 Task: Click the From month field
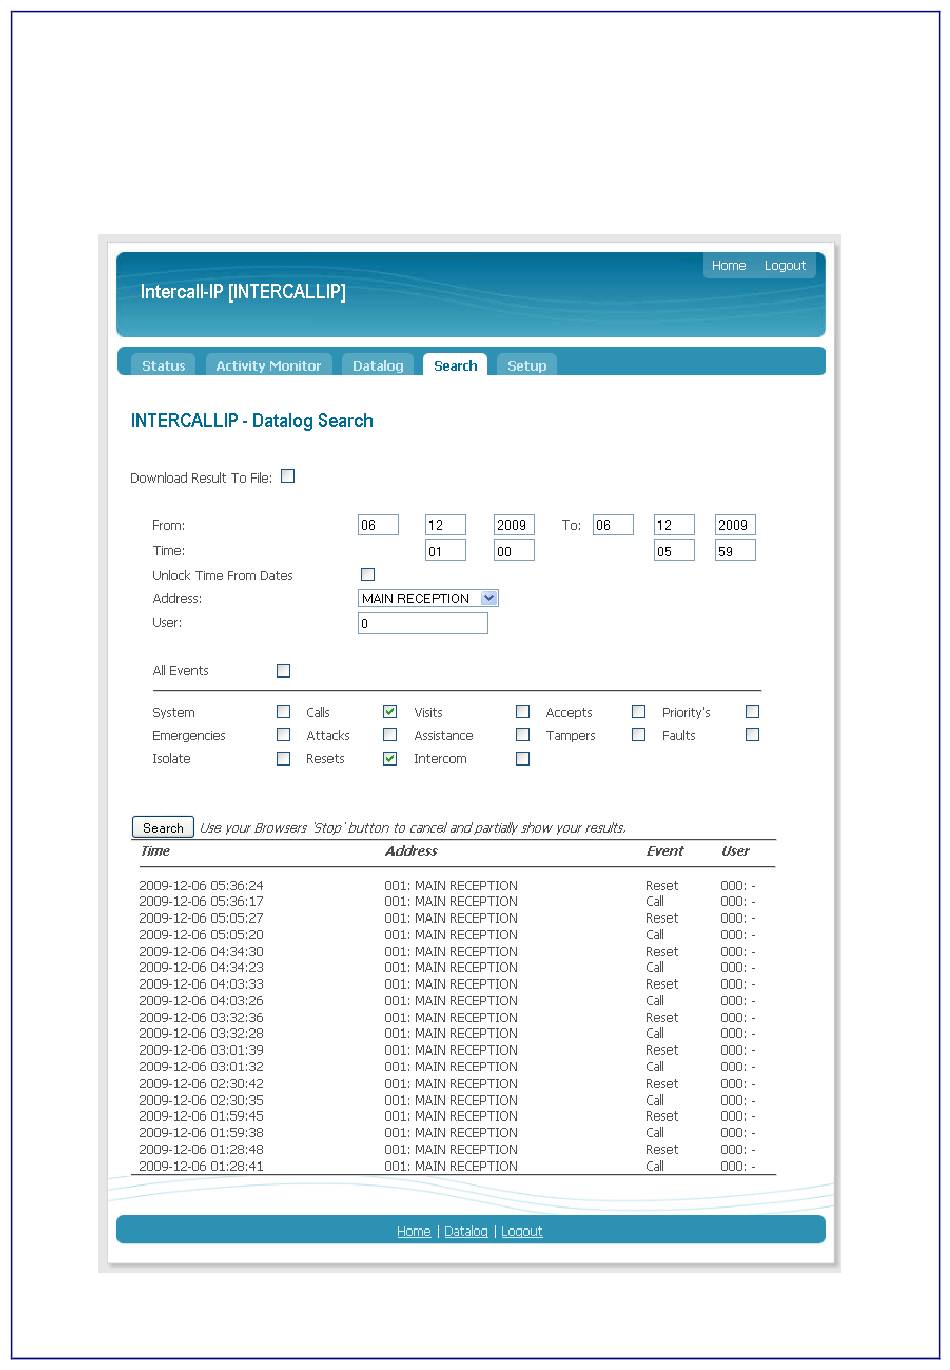(446, 525)
